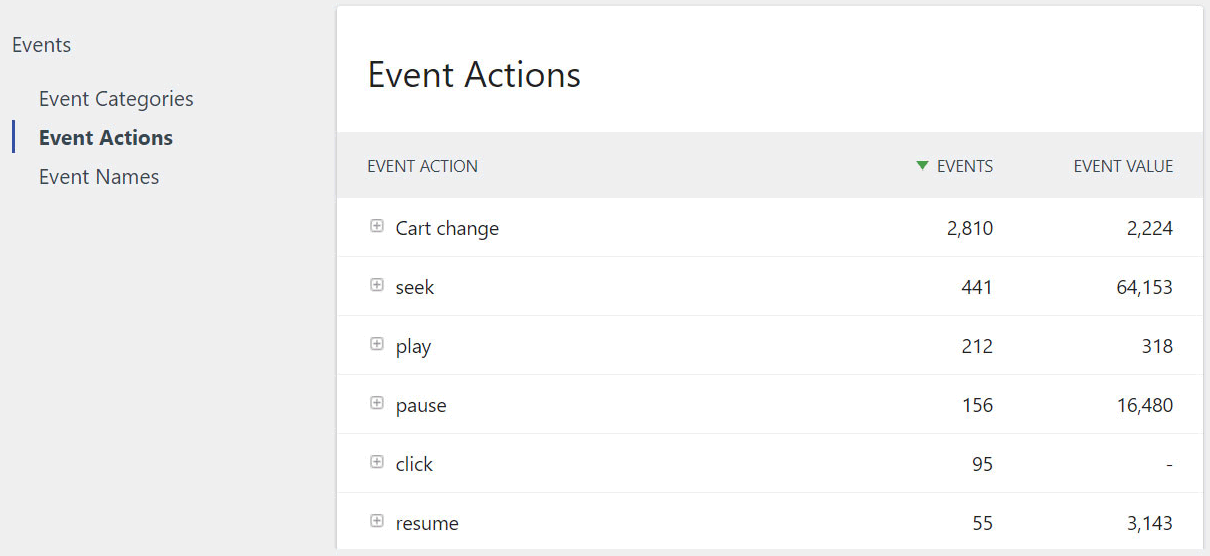Screen dimensions: 1210x556
Task: Expand the play event action row
Action: tap(377, 345)
